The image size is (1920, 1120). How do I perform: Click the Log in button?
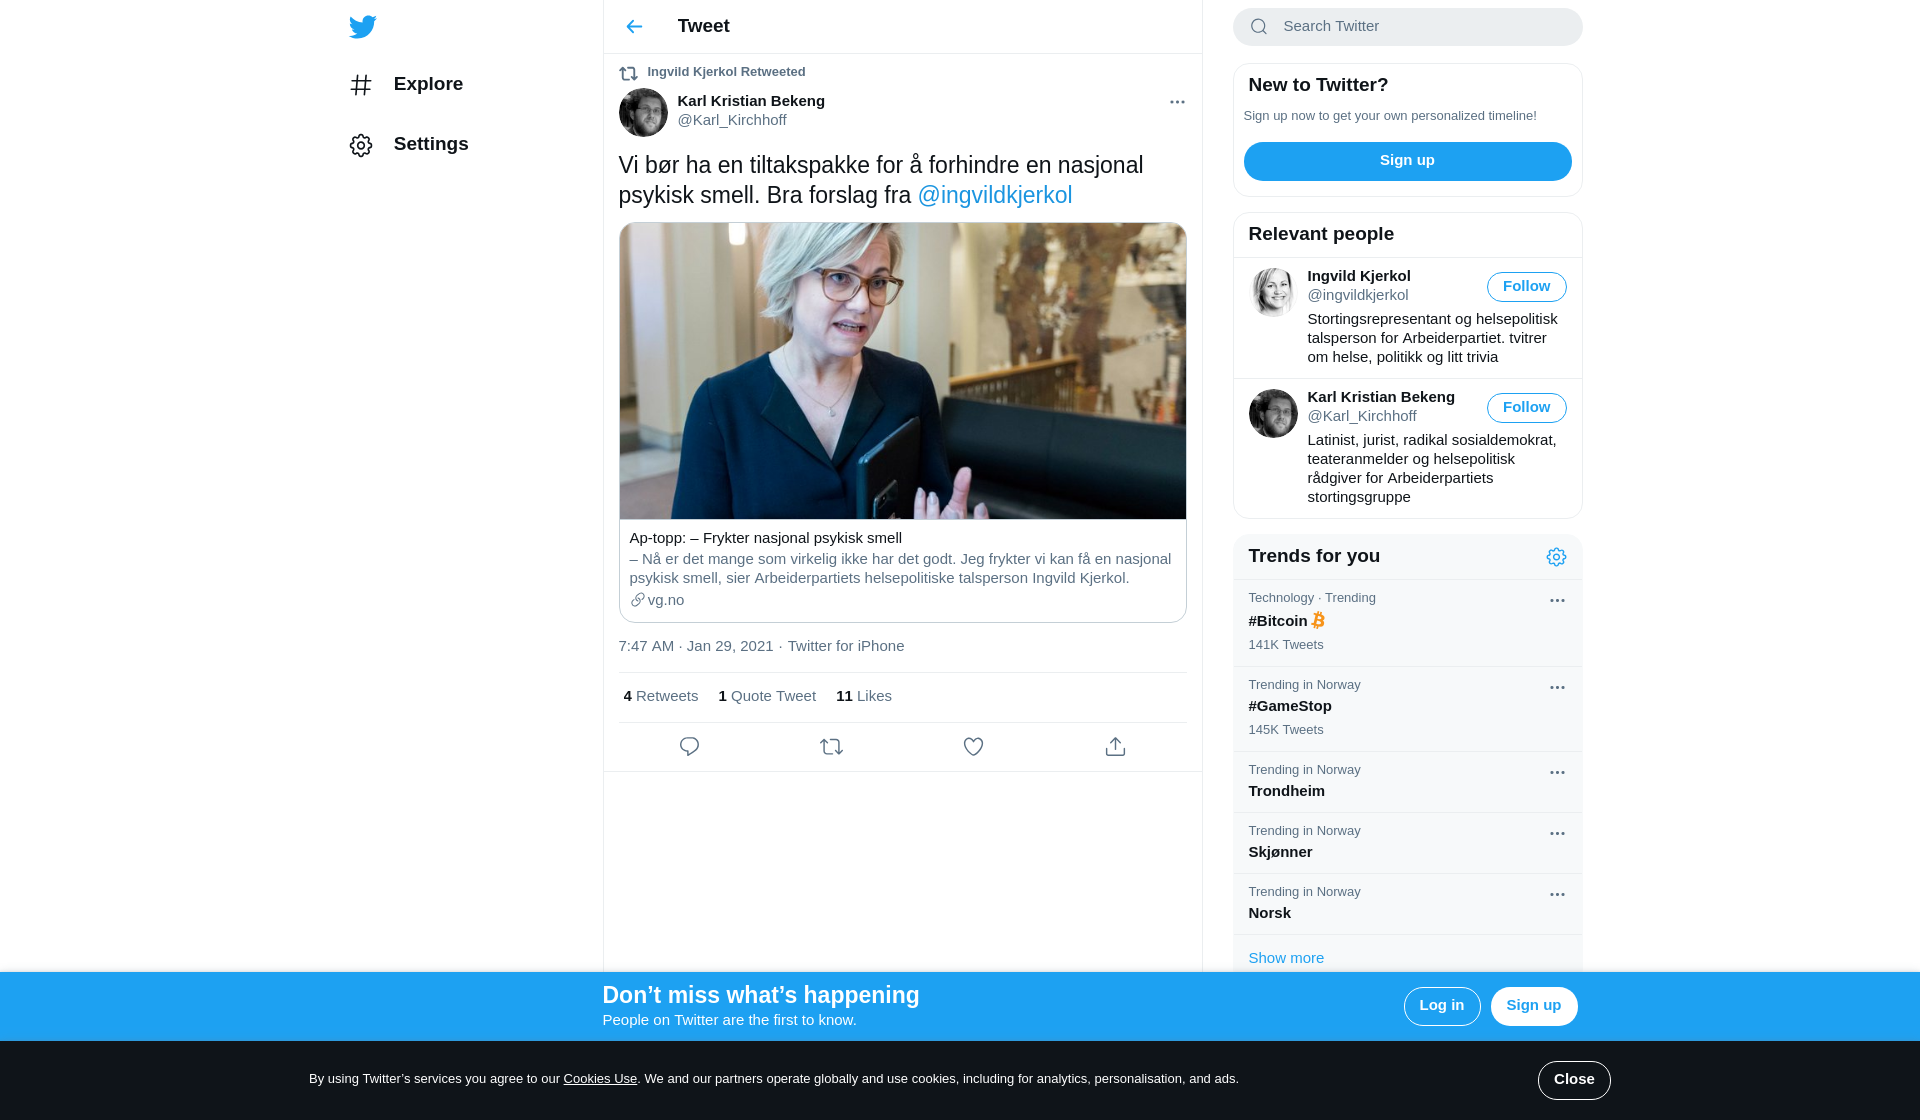click(1442, 1006)
